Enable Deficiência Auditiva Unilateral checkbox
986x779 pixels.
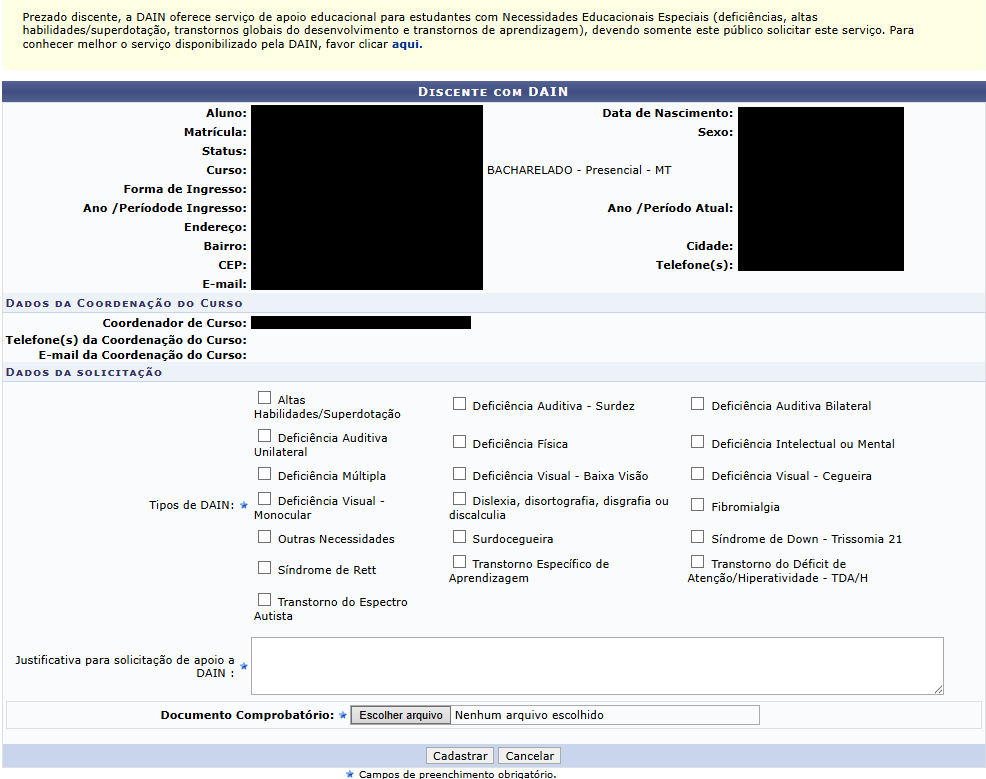point(264,436)
